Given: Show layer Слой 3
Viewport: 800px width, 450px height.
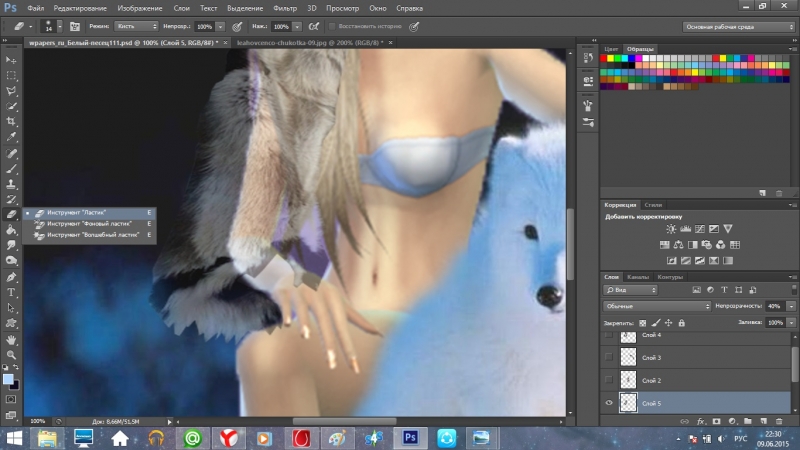Looking at the screenshot, I should [x=609, y=357].
